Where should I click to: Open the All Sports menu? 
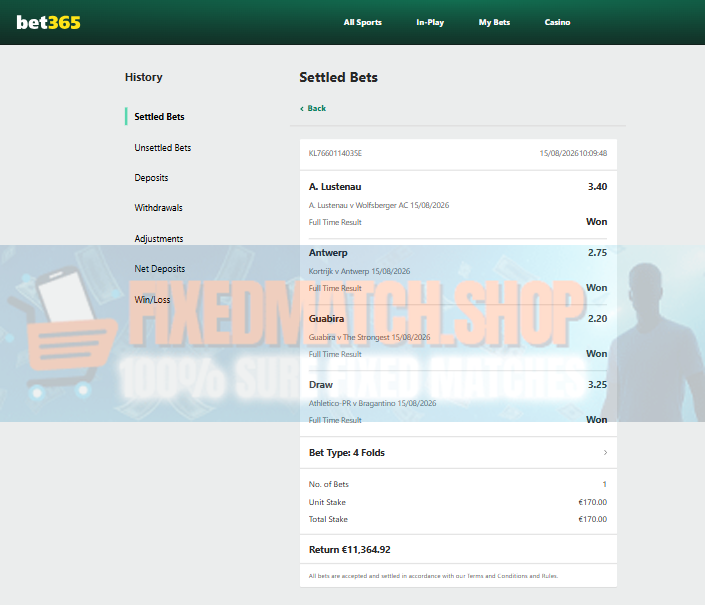(x=362, y=22)
